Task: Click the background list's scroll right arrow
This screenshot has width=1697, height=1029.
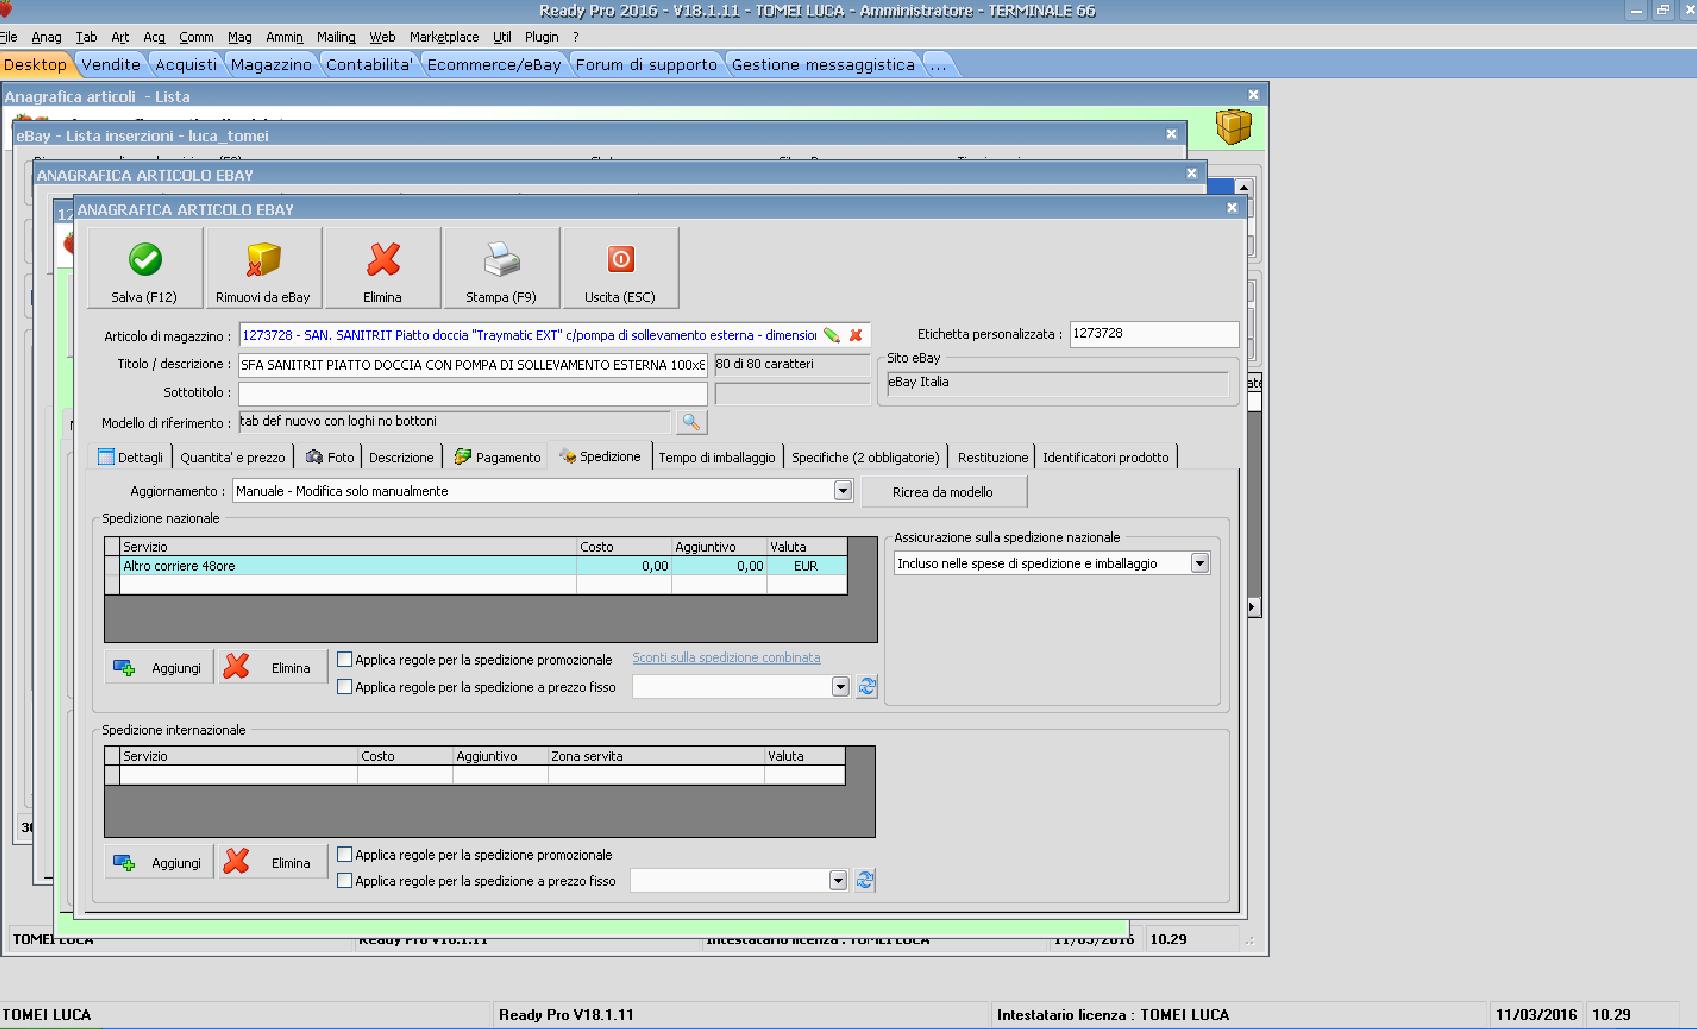Action: click(1253, 607)
